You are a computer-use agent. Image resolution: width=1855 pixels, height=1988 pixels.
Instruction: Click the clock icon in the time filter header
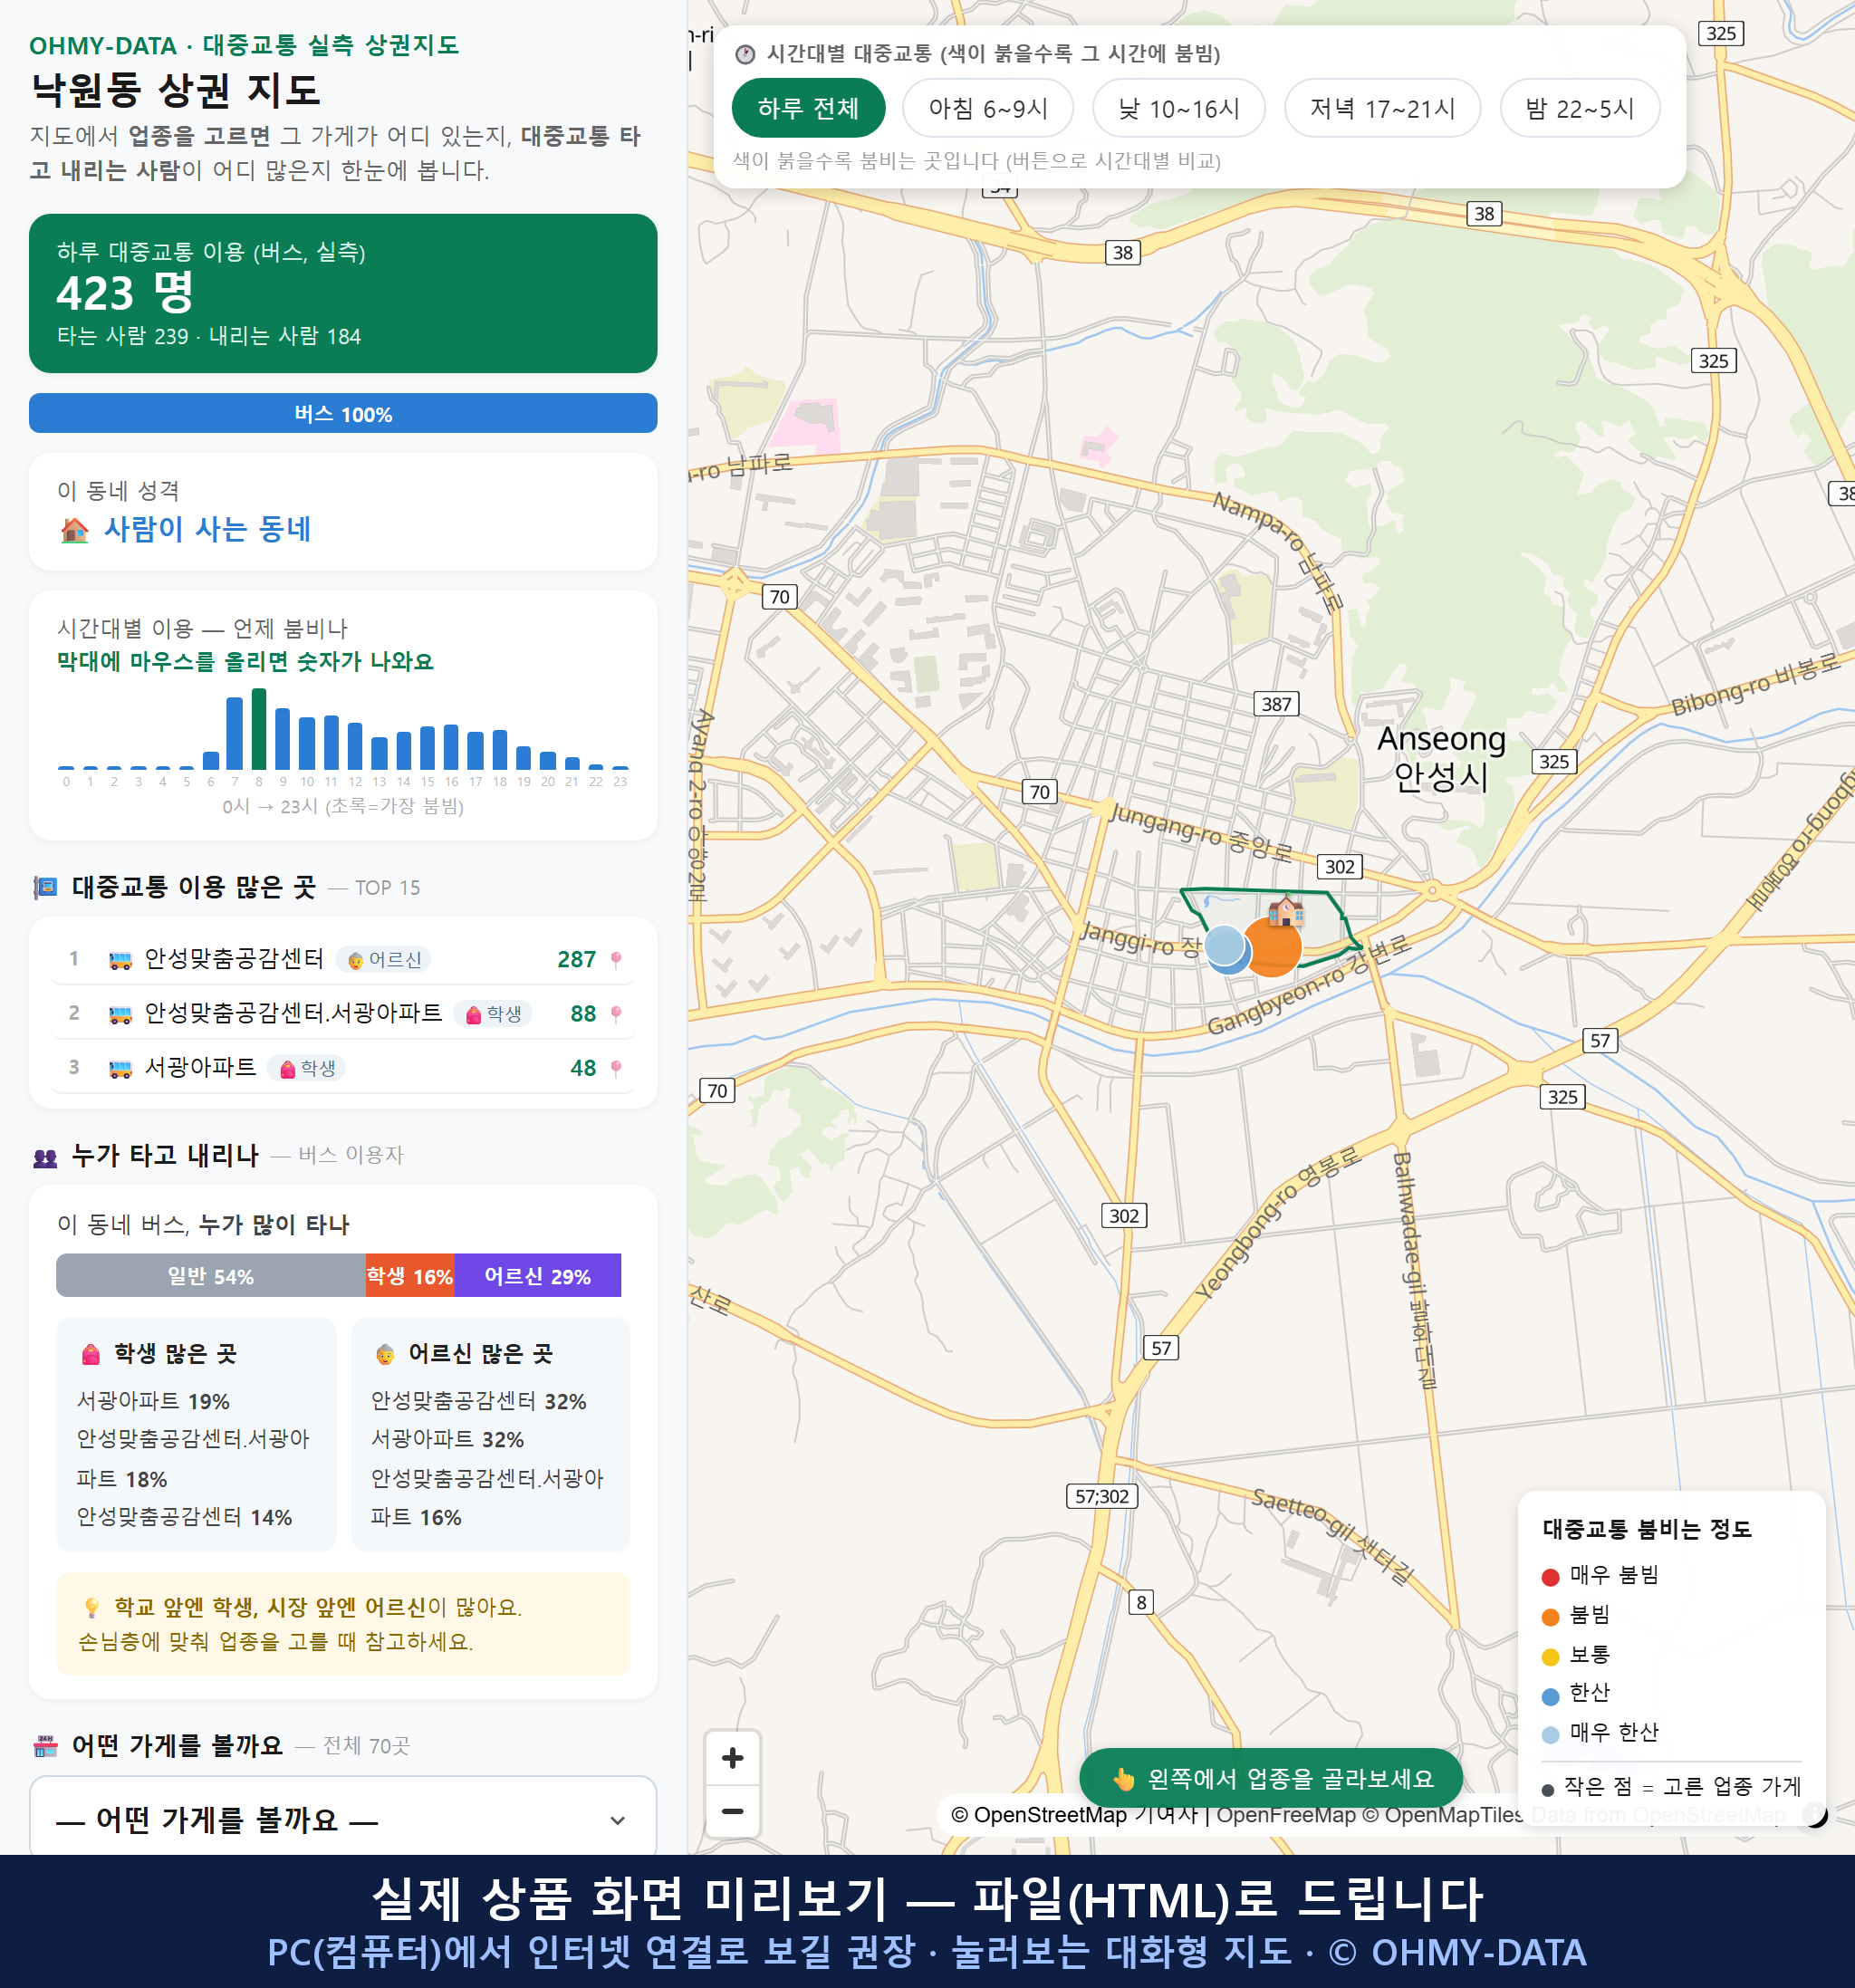coord(745,54)
